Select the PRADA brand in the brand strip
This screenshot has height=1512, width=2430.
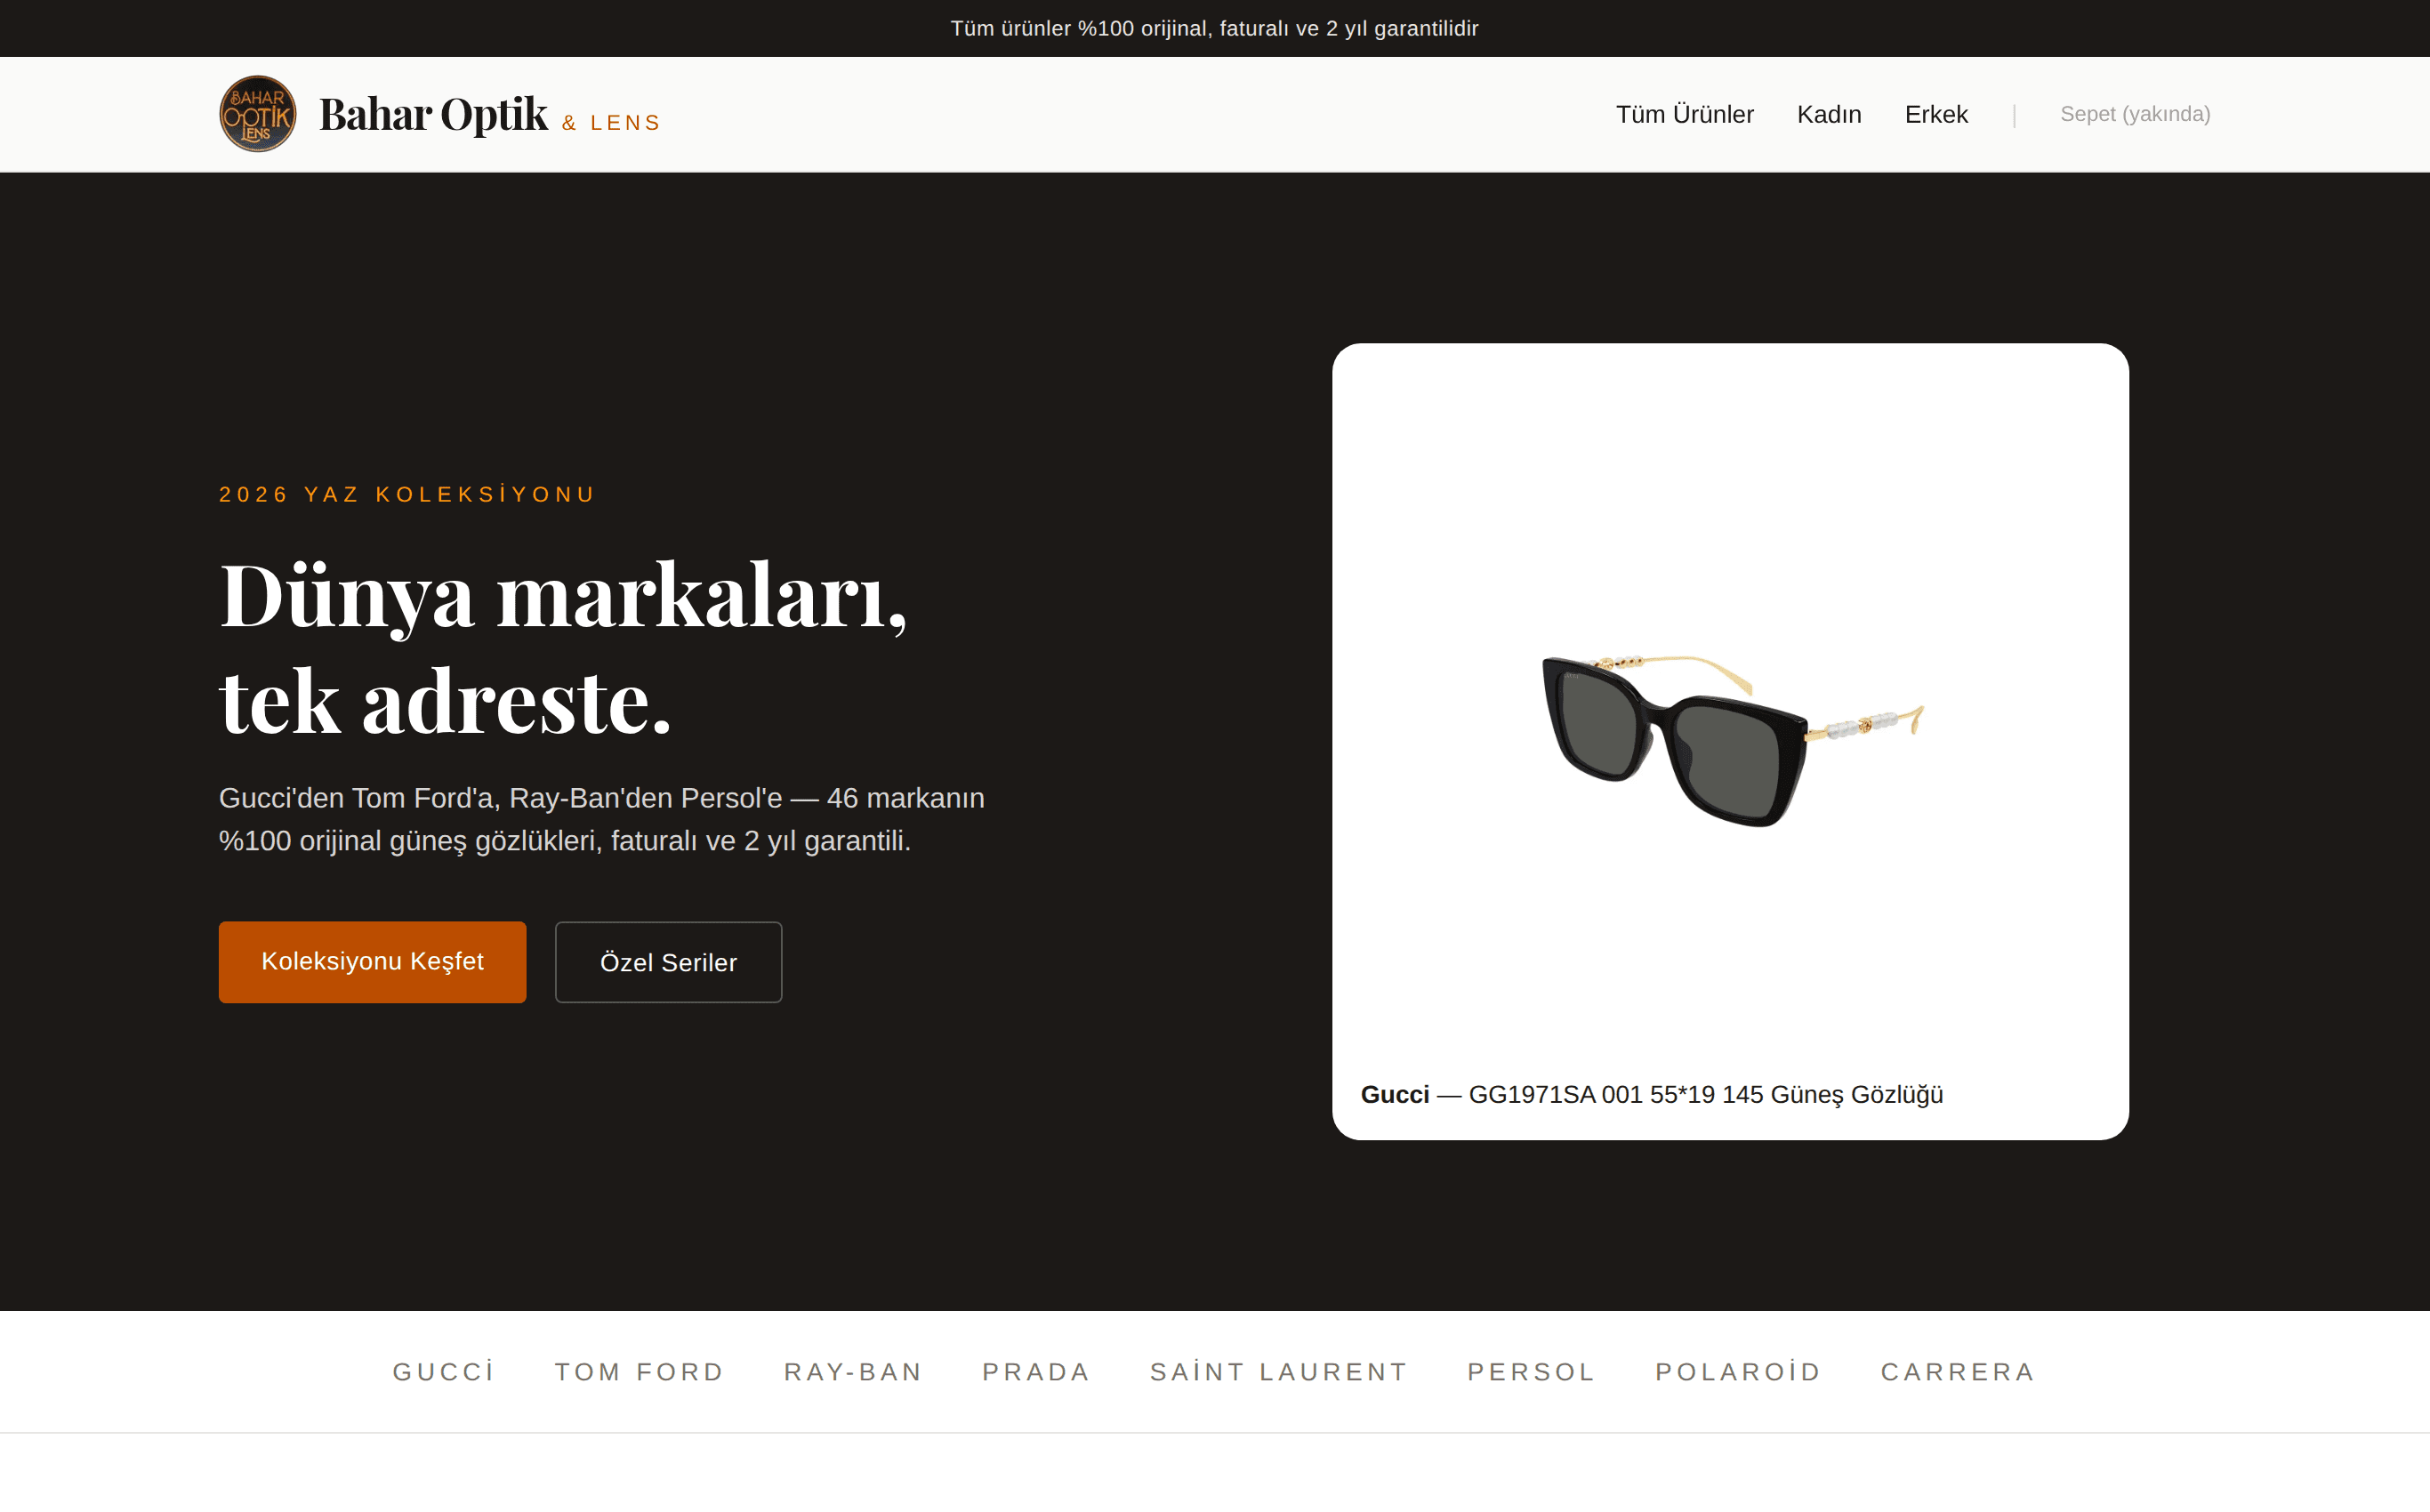tap(1037, 1372)
